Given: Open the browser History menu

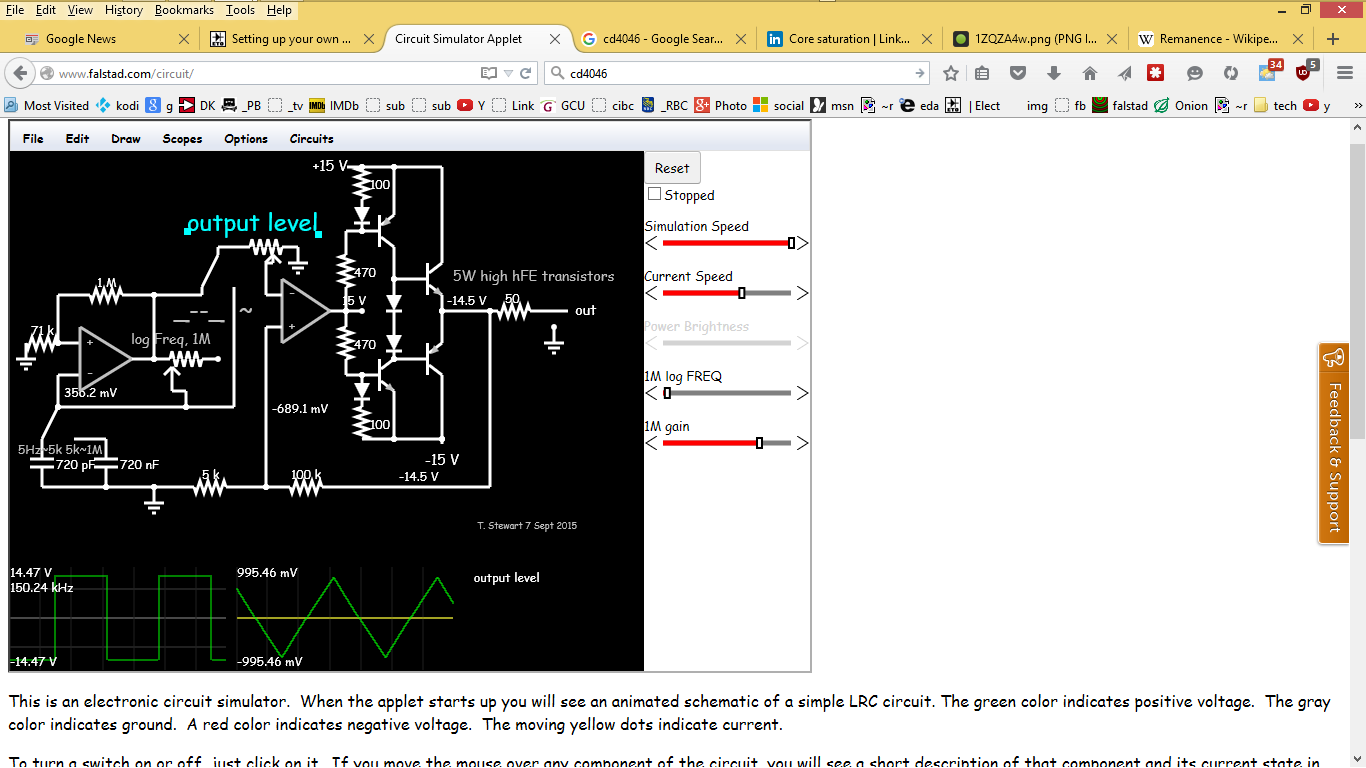Looking at the screenshot, I should click(x=124, y=10).
